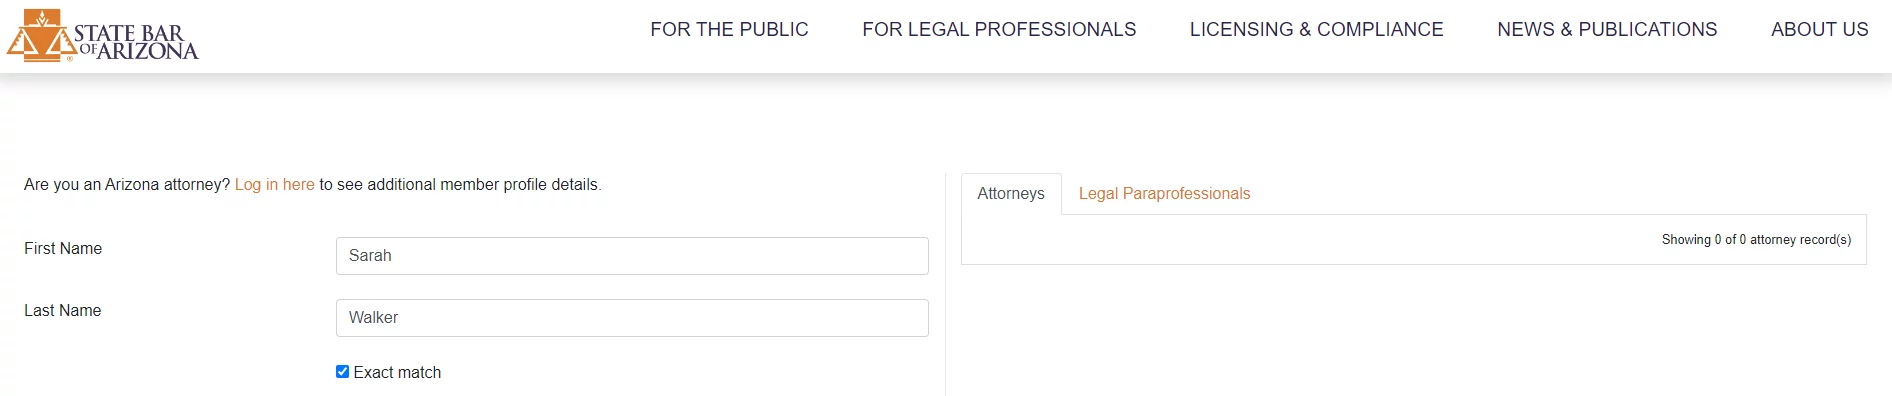1892x396 pixels.
Task: Click the 'Are you an Arizona attorney?' text
Action: 127,185
